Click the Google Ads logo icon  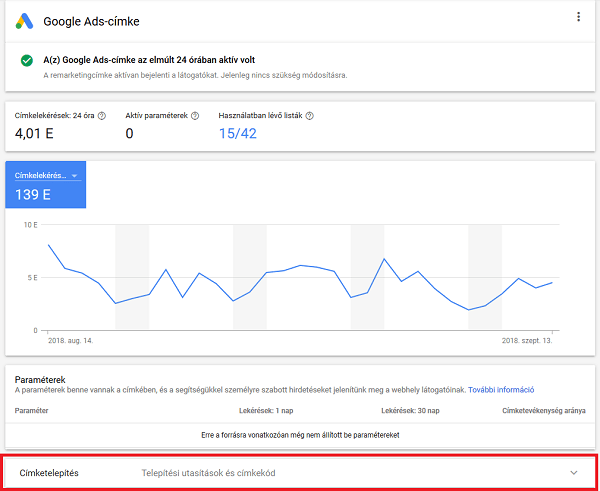(24, 21)
